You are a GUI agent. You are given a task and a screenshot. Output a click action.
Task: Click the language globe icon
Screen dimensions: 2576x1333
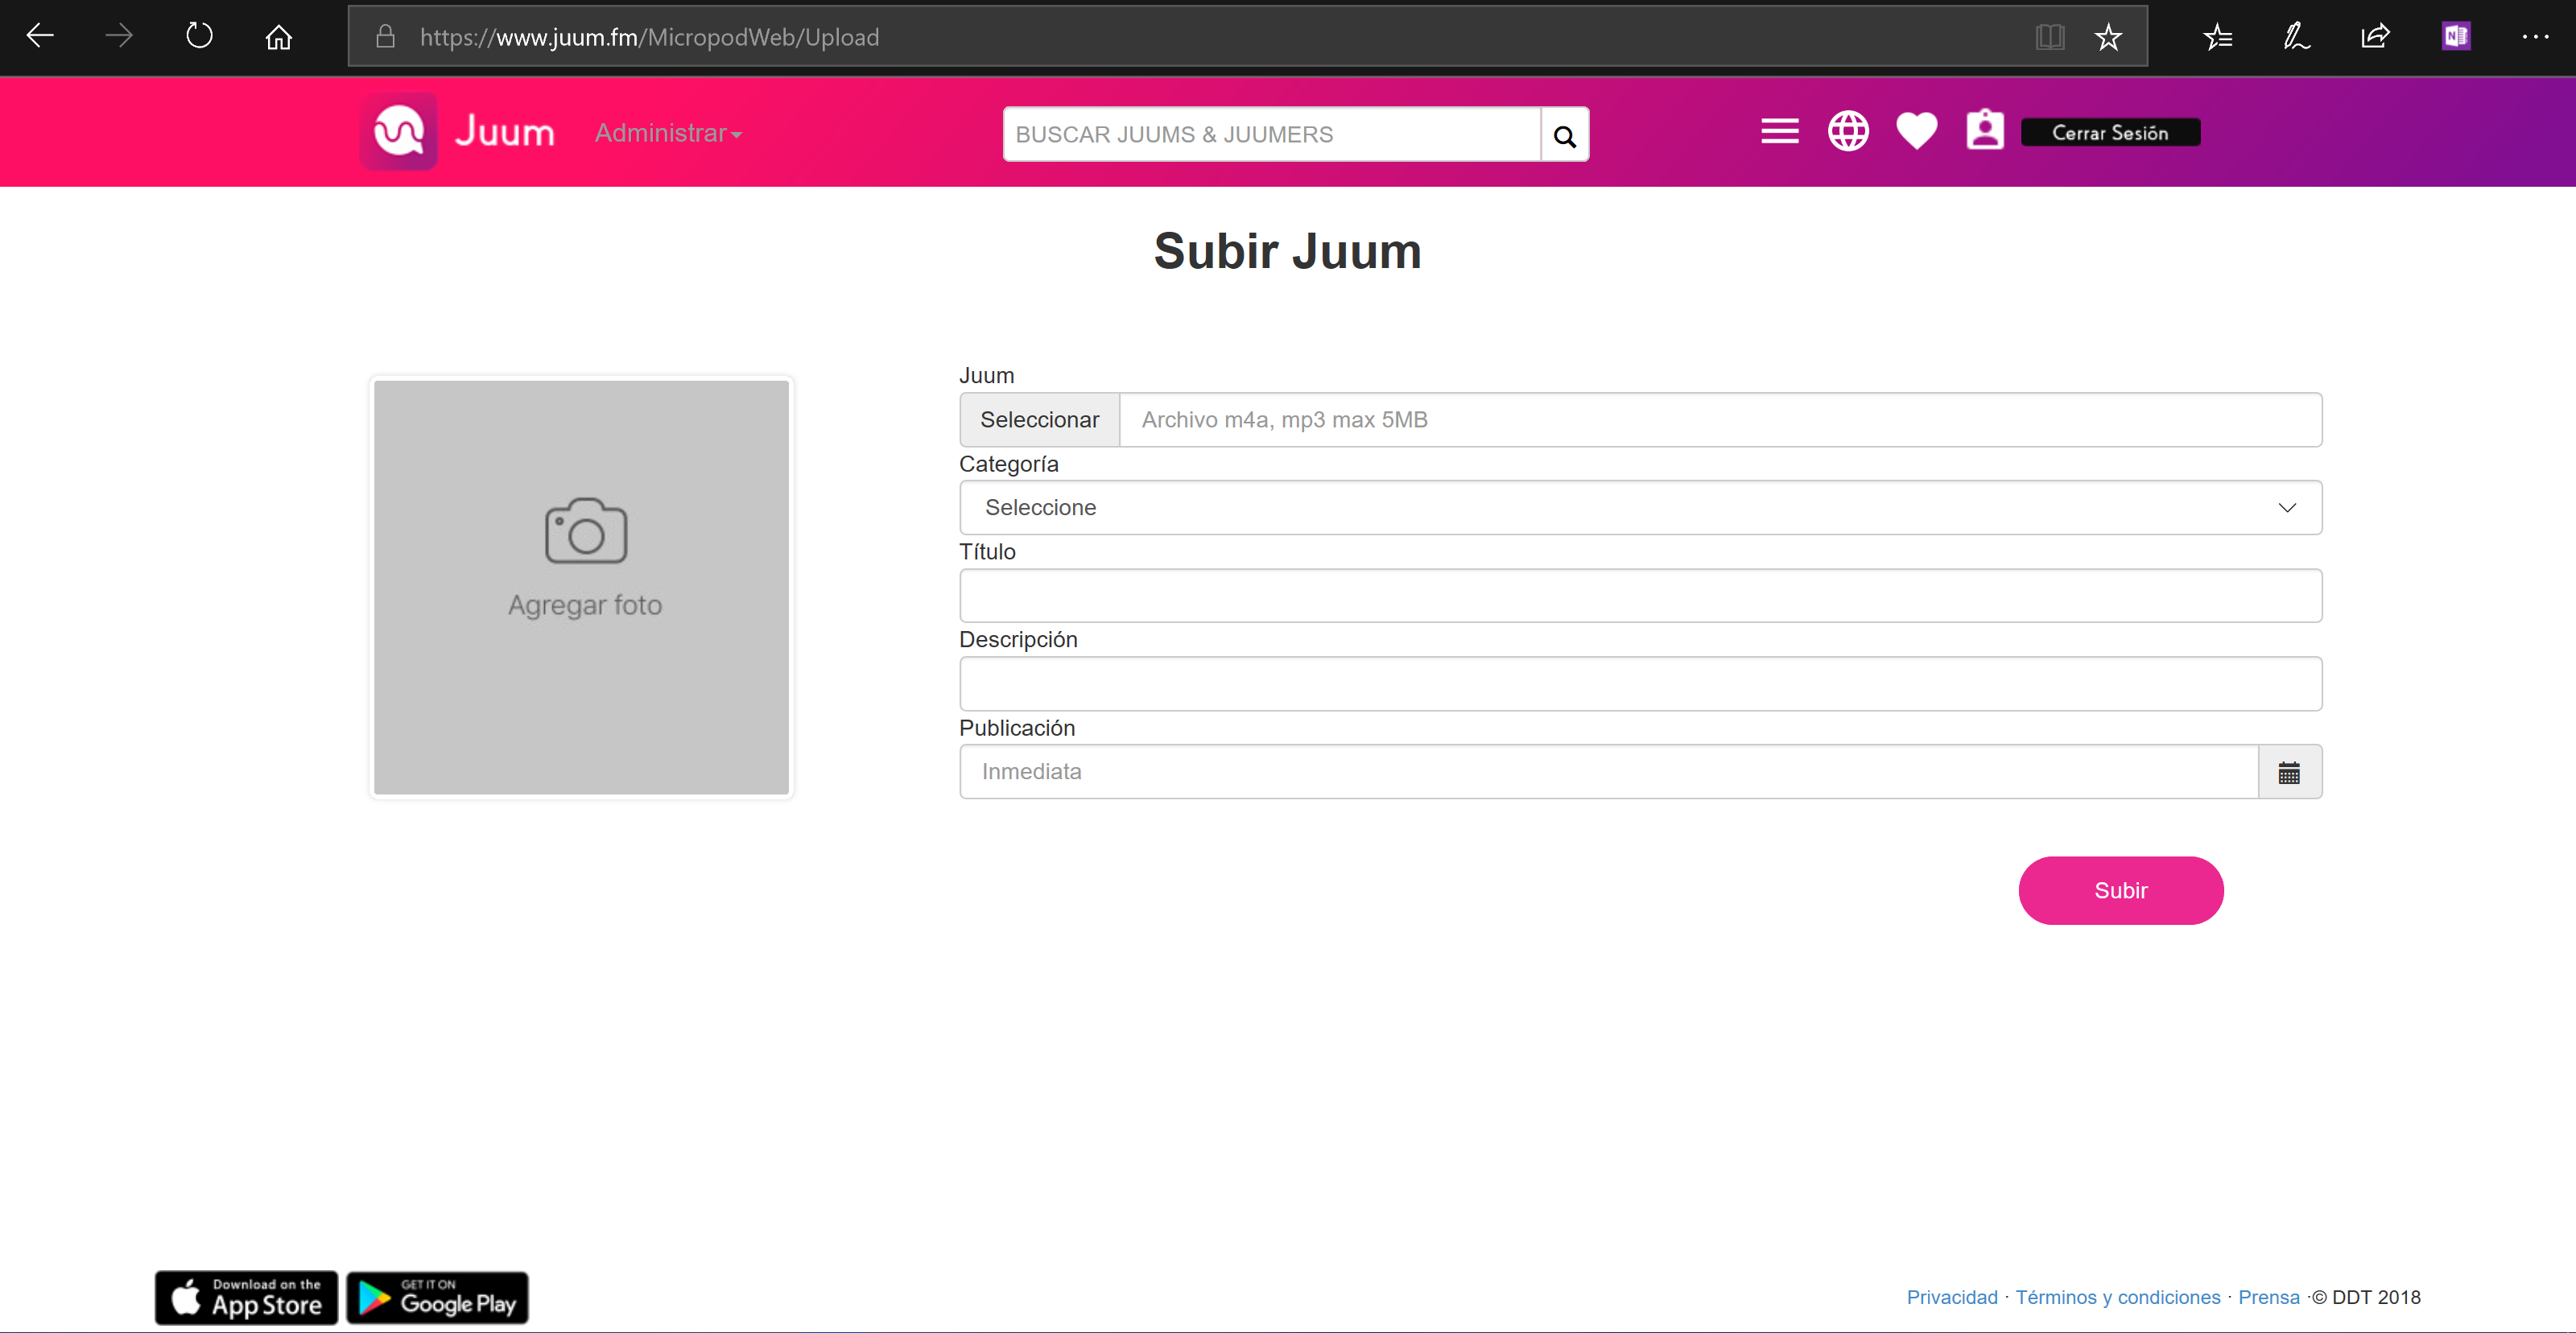click(x=1848, y=131)
